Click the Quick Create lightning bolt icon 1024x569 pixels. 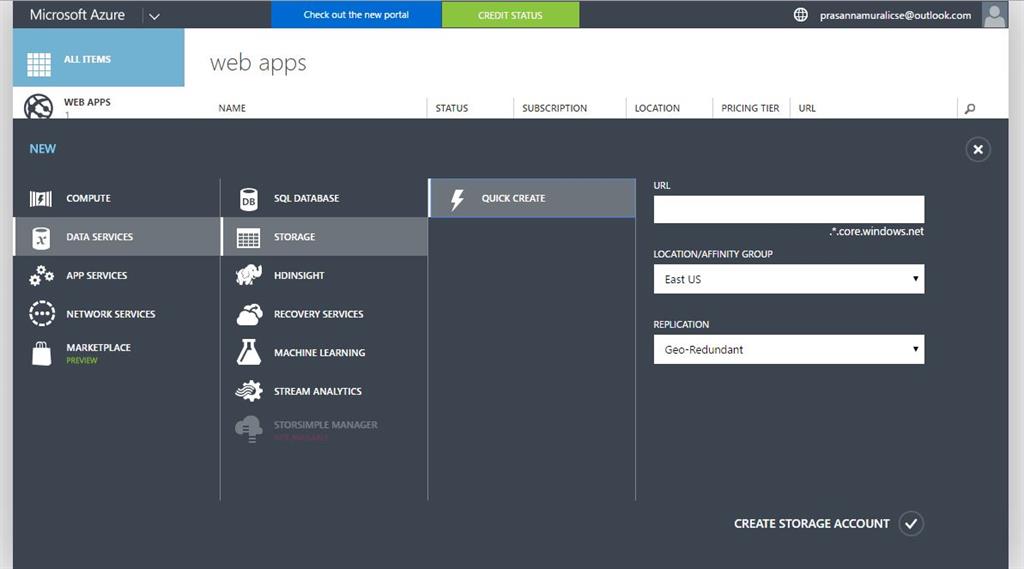click(x=458, y=199)
